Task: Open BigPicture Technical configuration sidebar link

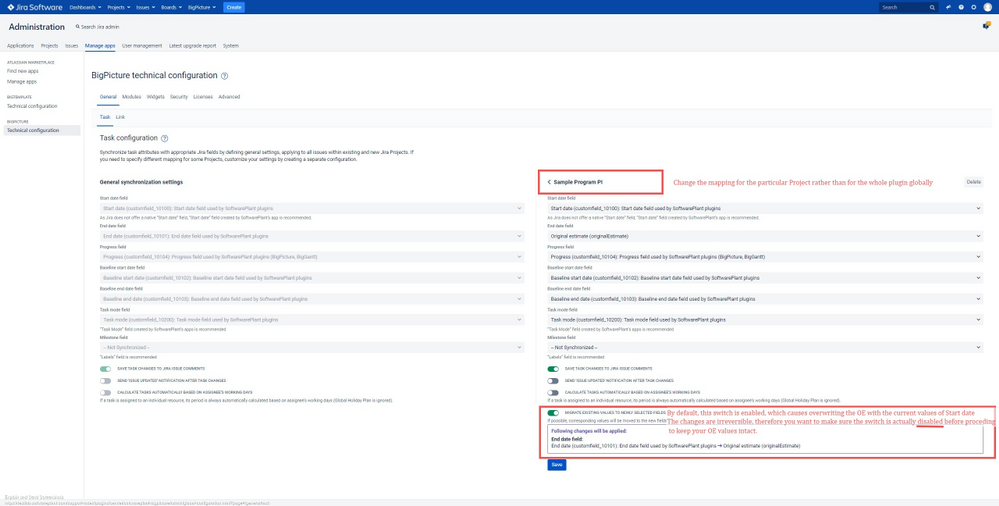Action: [42, 130]
